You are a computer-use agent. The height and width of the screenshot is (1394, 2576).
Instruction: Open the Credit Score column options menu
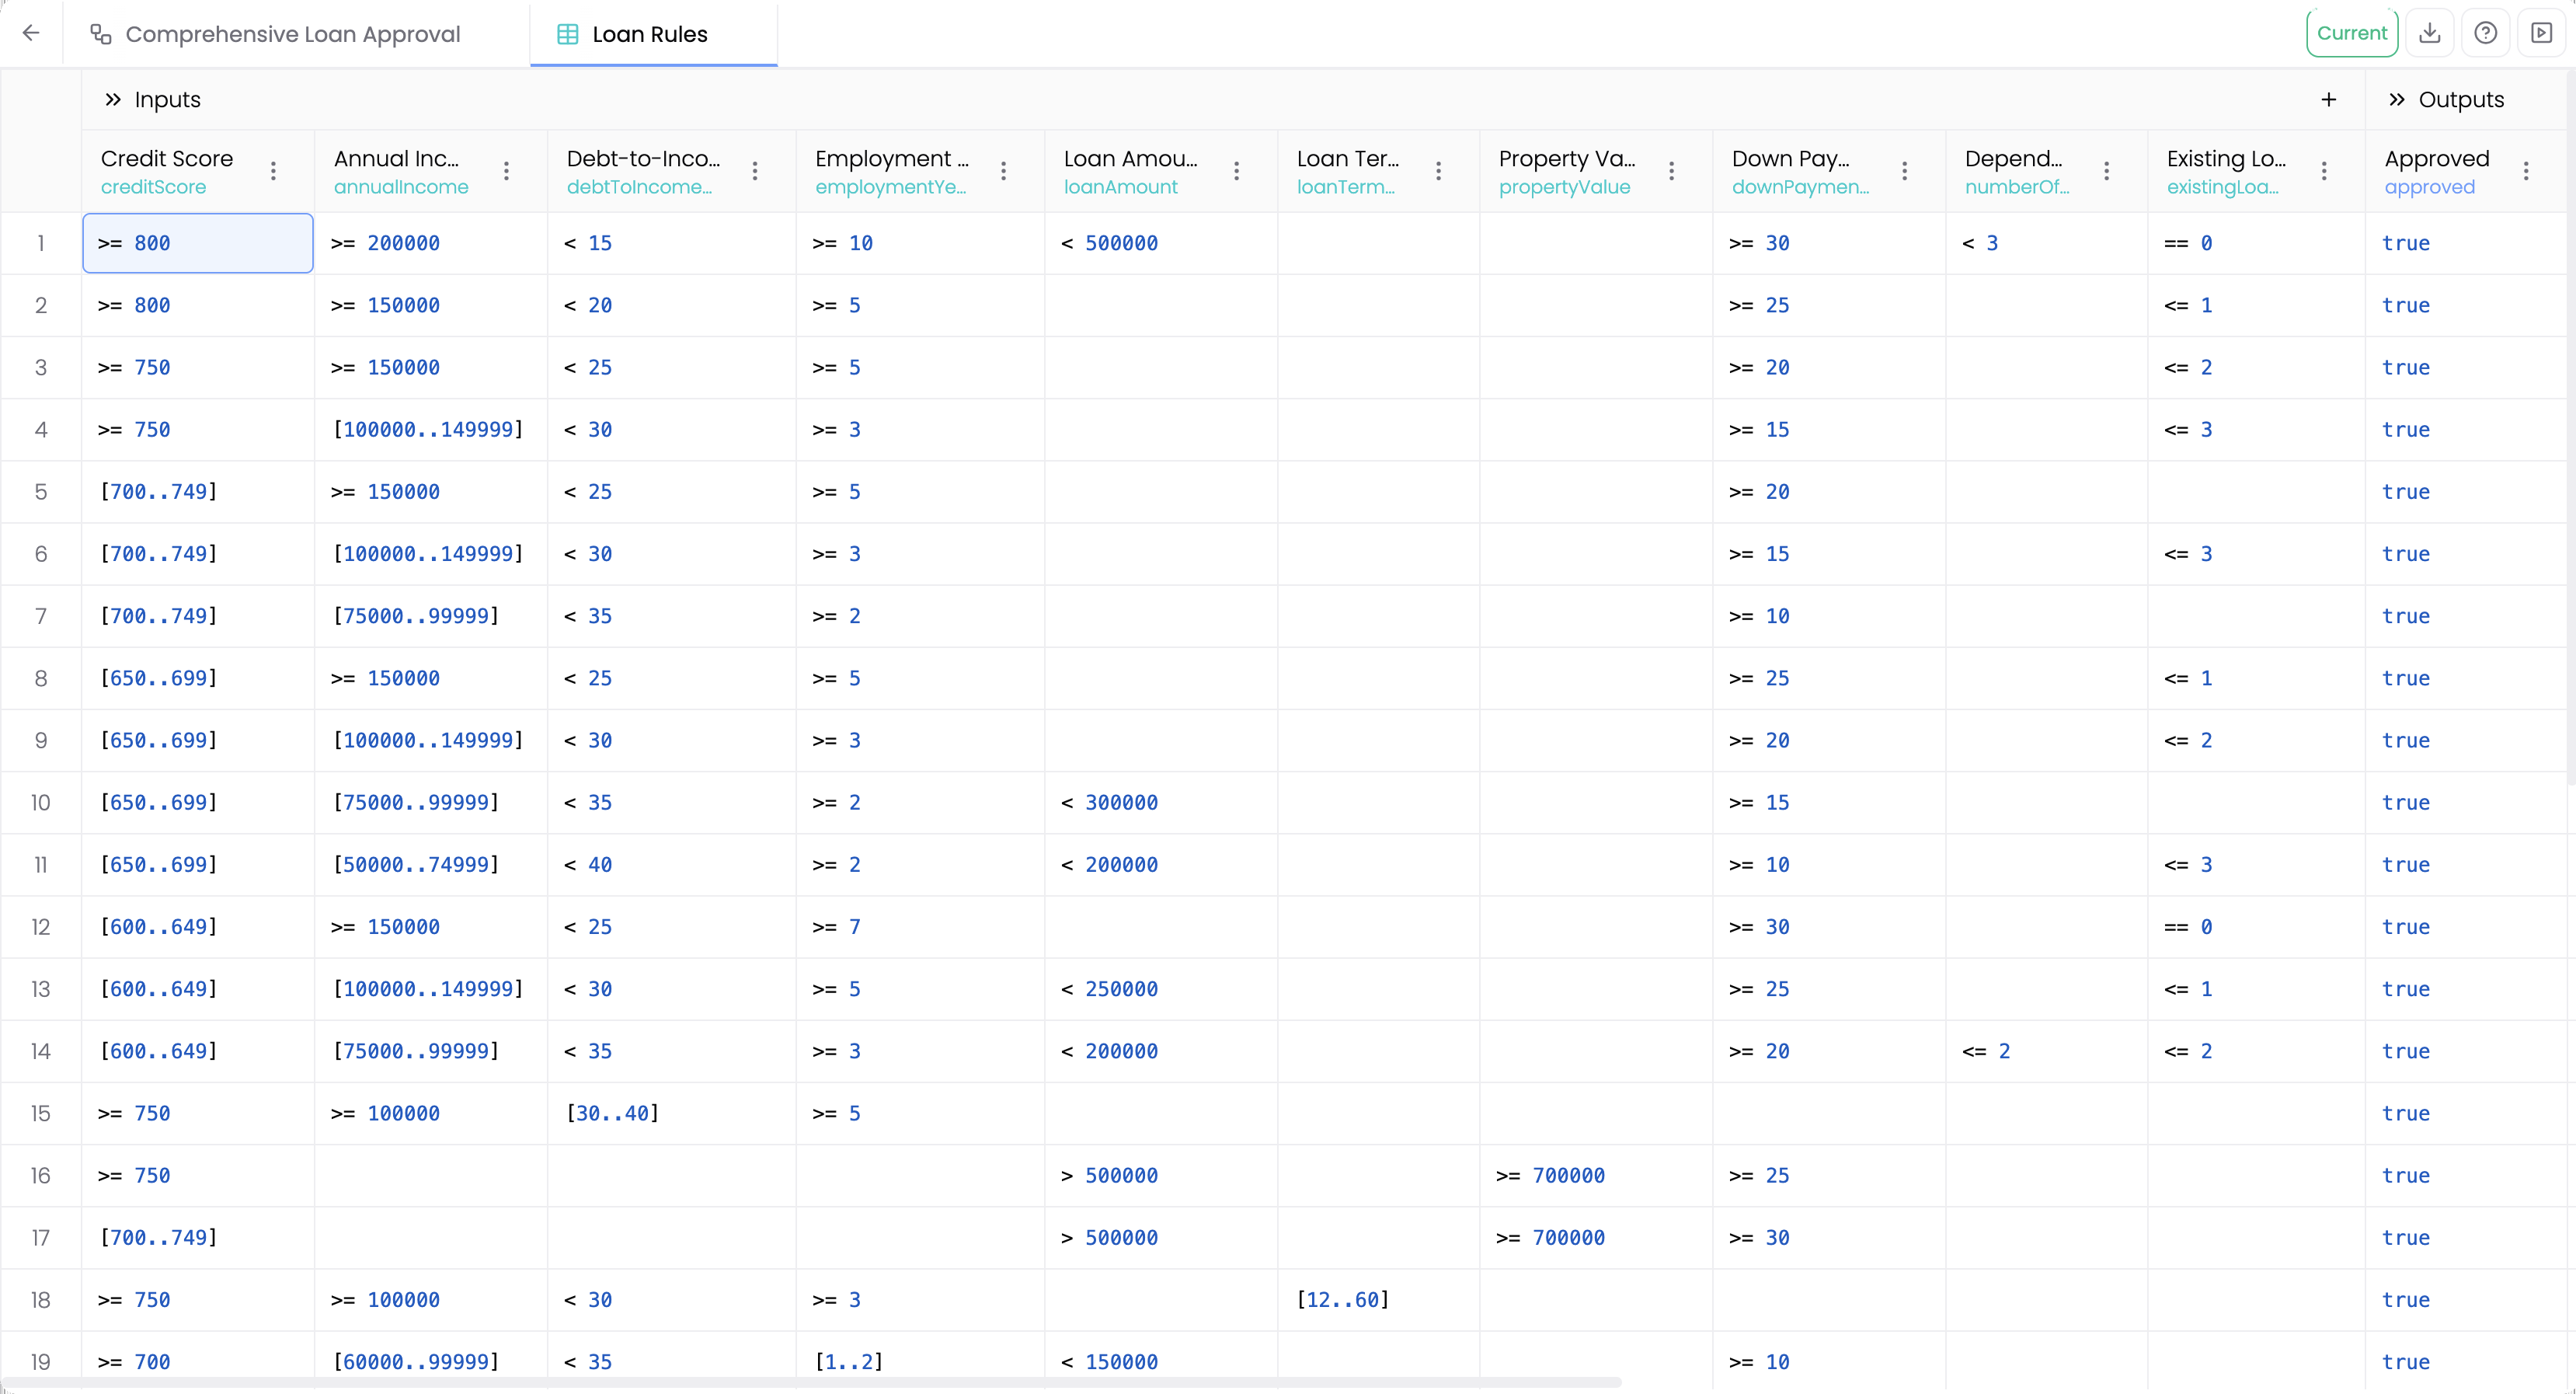(273, 171)
